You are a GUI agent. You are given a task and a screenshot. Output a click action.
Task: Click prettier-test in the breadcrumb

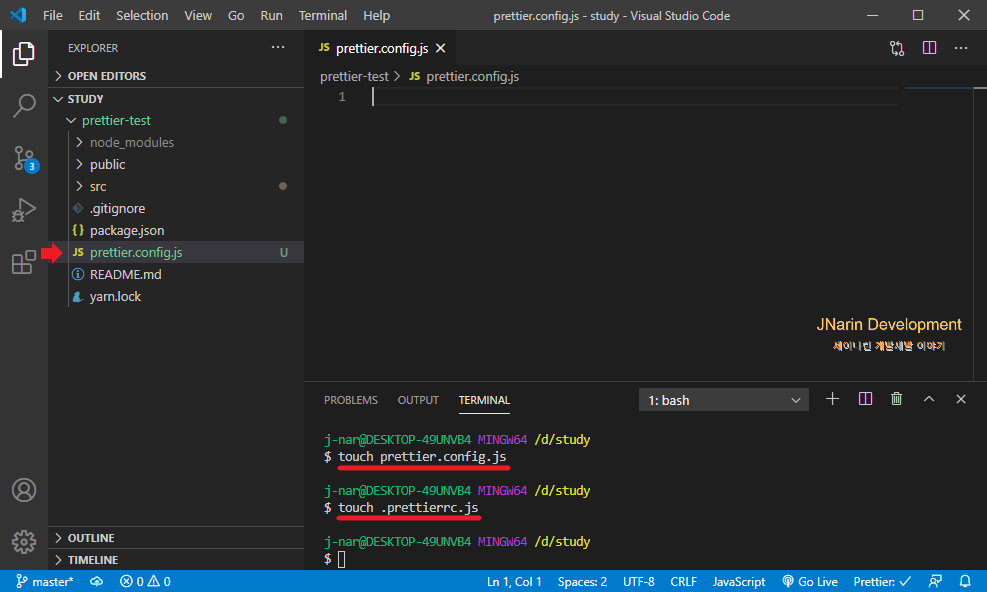tap(354, 76)
